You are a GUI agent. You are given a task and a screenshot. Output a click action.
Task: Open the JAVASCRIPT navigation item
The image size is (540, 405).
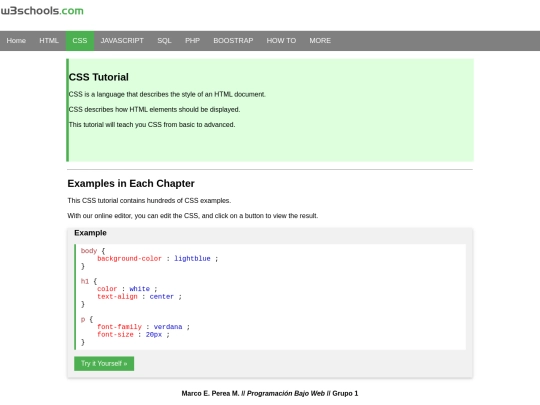pos(122,41)
